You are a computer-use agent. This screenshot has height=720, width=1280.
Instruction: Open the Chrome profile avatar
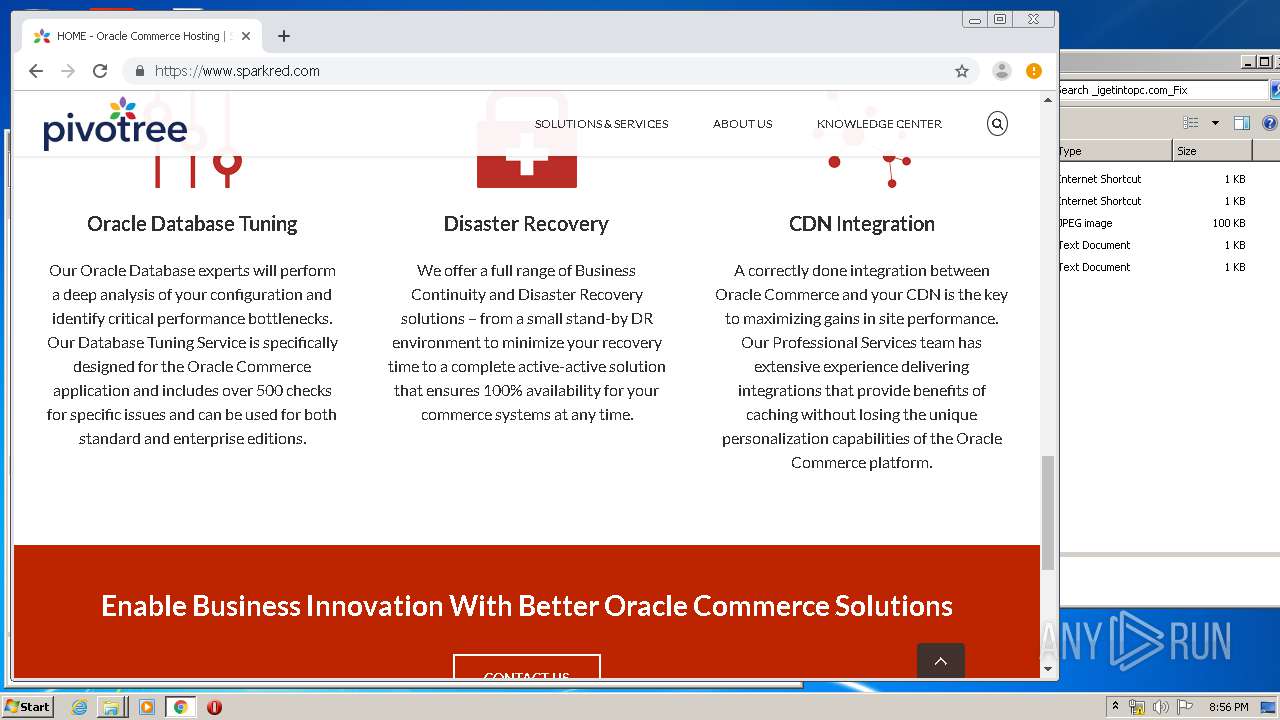click(x=1001, y=71)
